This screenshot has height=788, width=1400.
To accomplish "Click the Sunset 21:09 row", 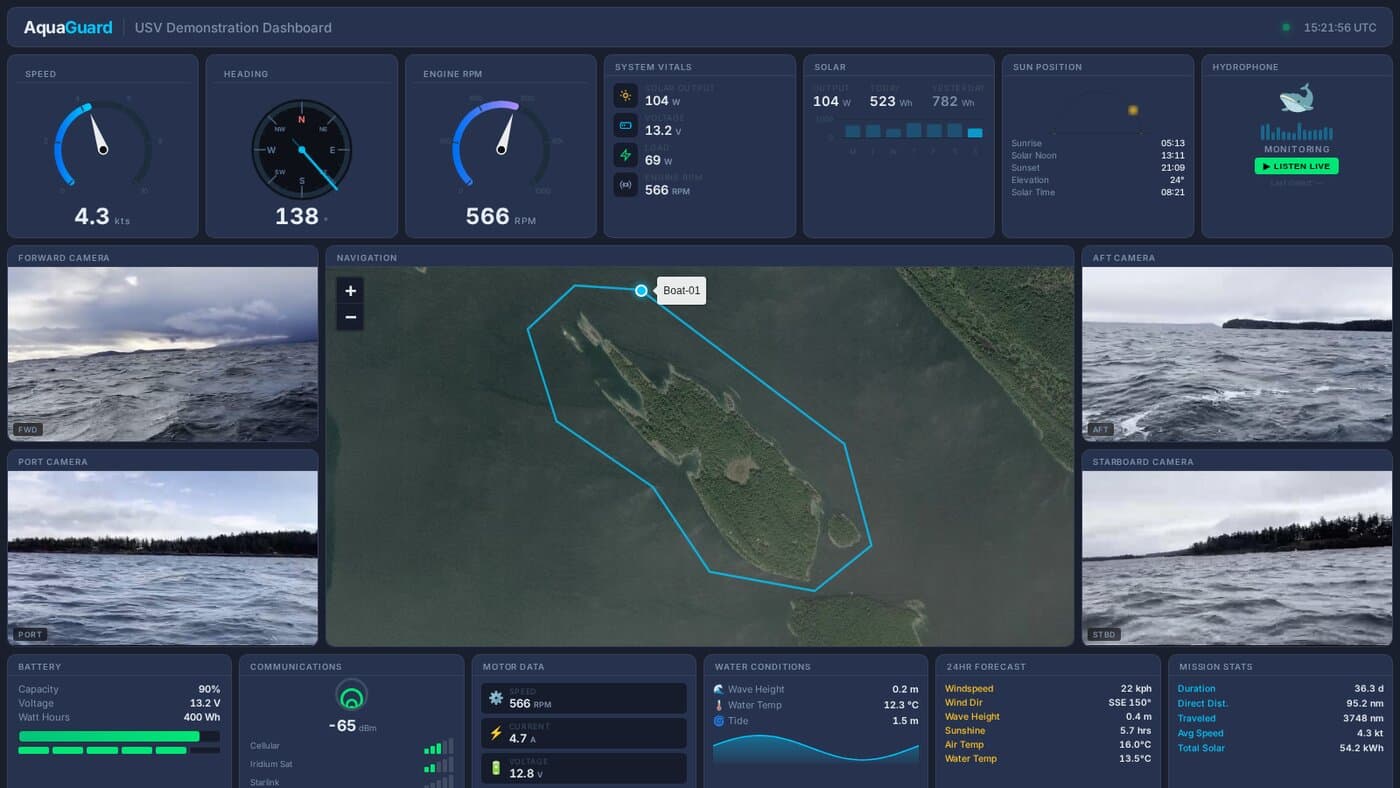I will 1098,168.
